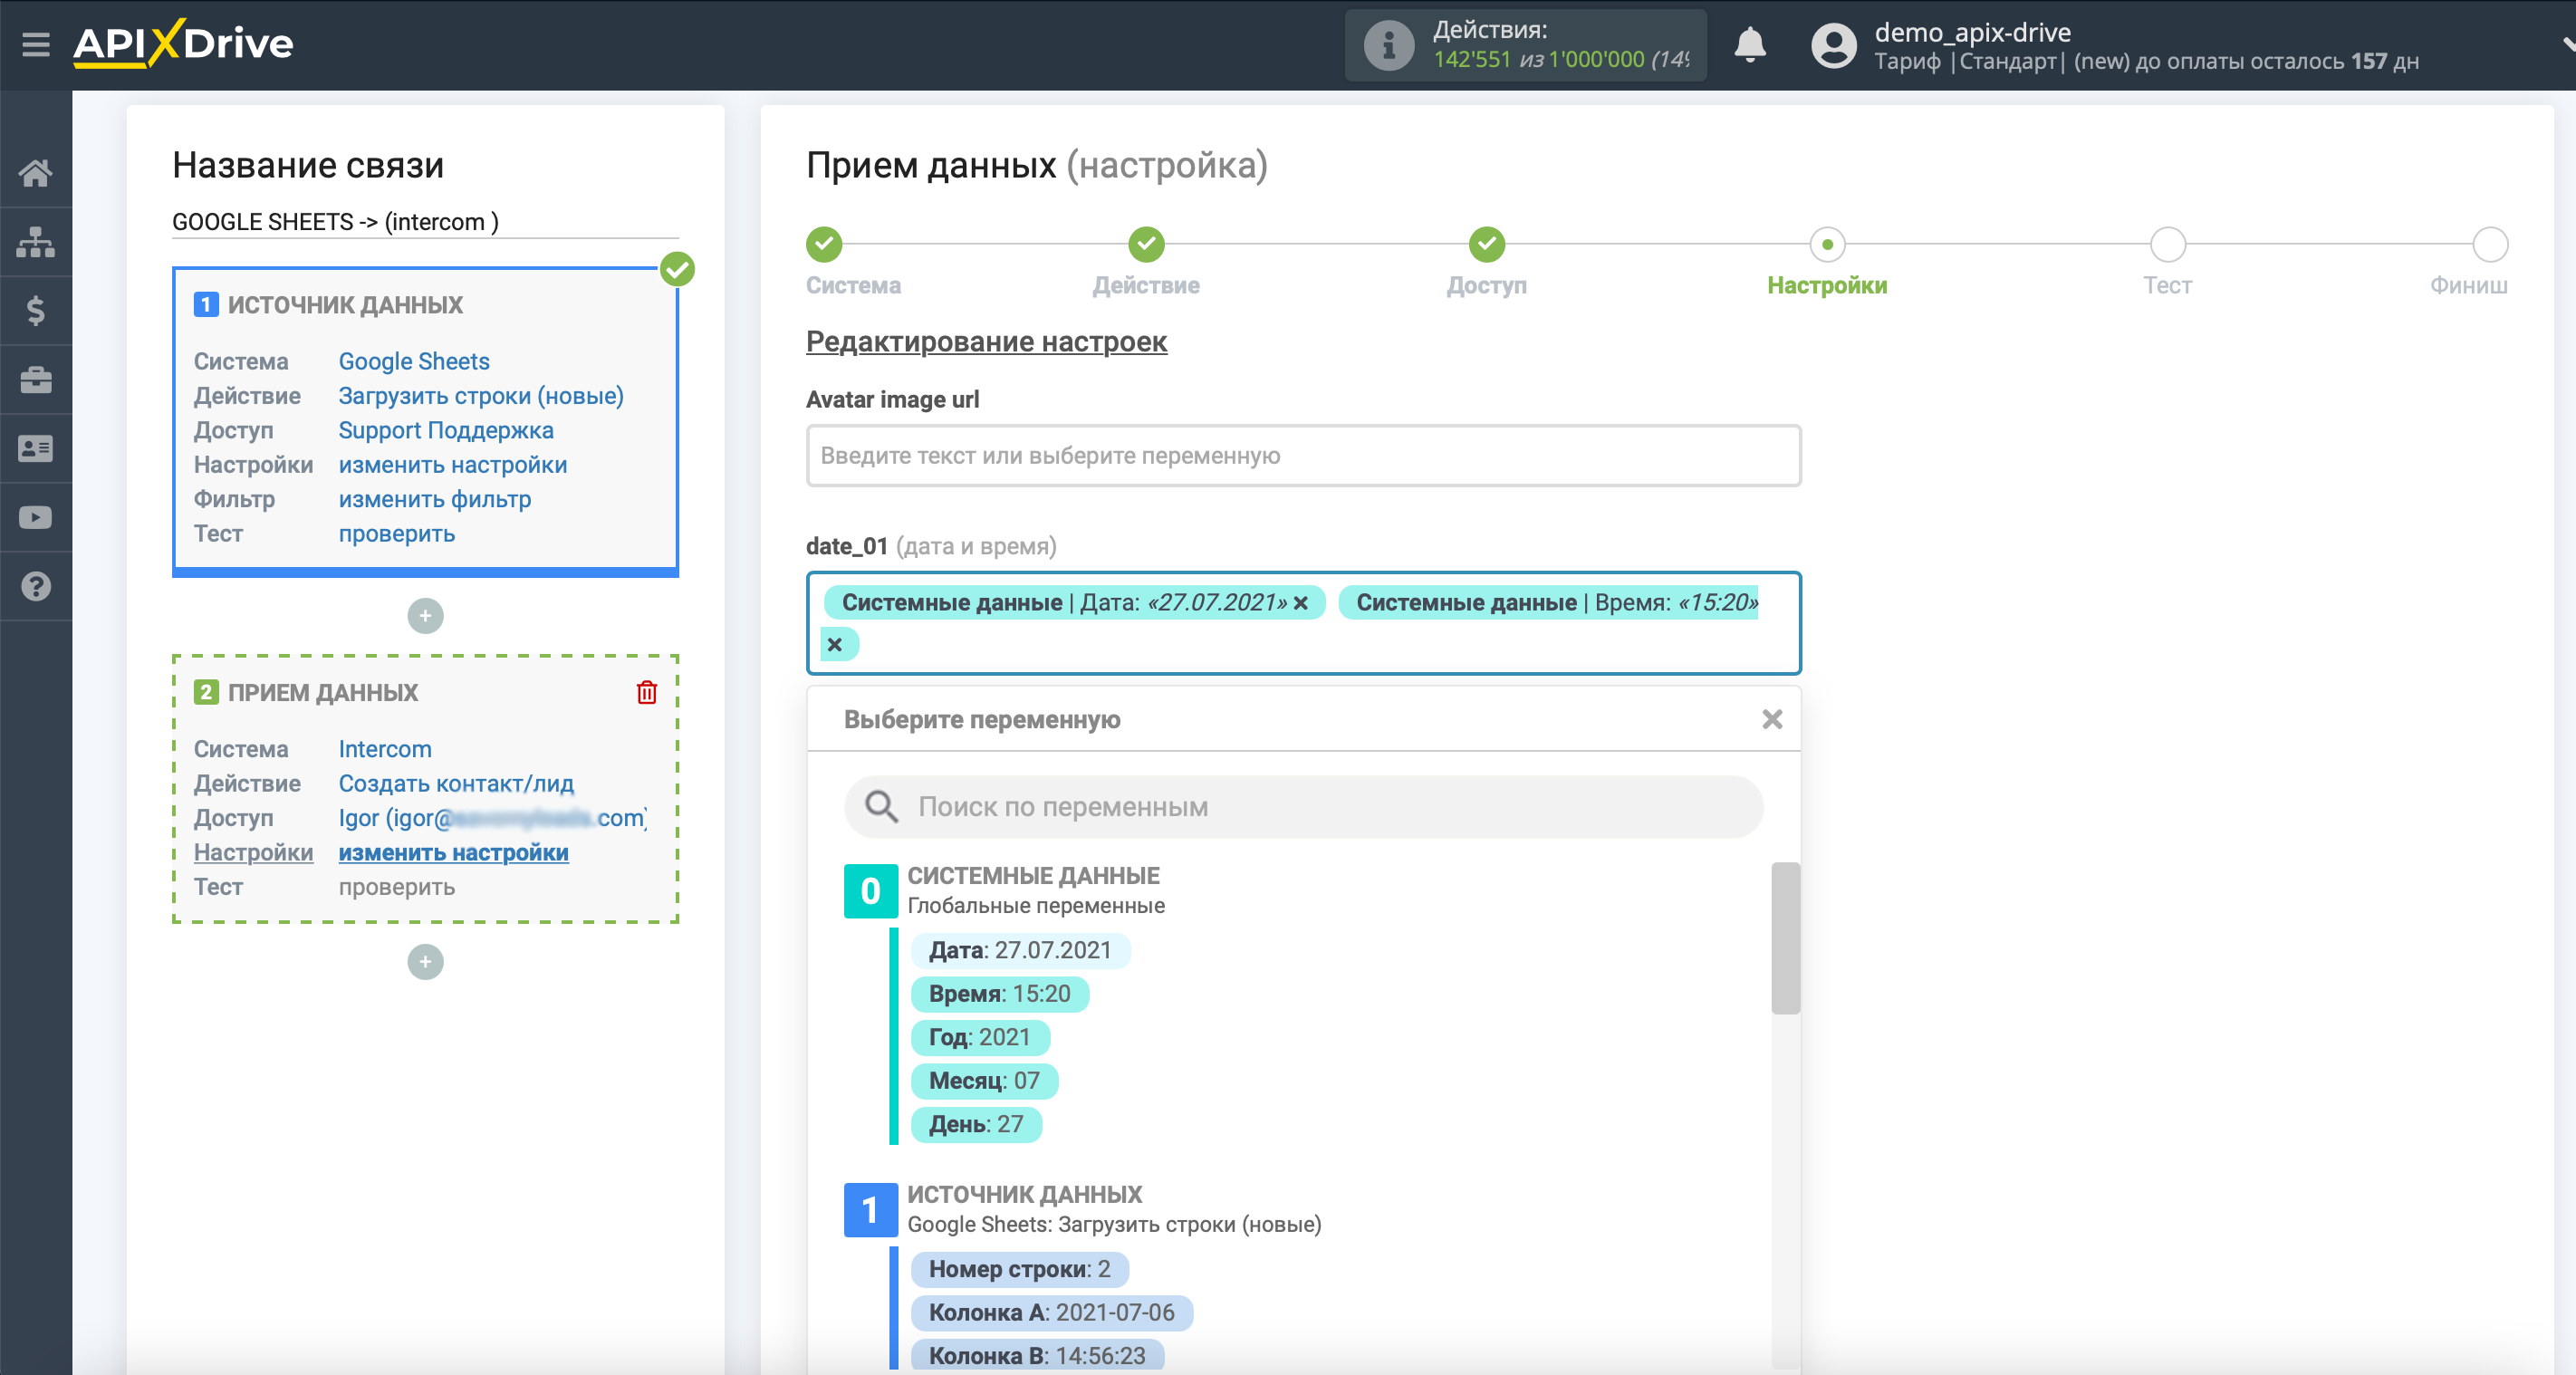Add a step below ПРИЕМ ДАННЫХ block

coord(425,962)
